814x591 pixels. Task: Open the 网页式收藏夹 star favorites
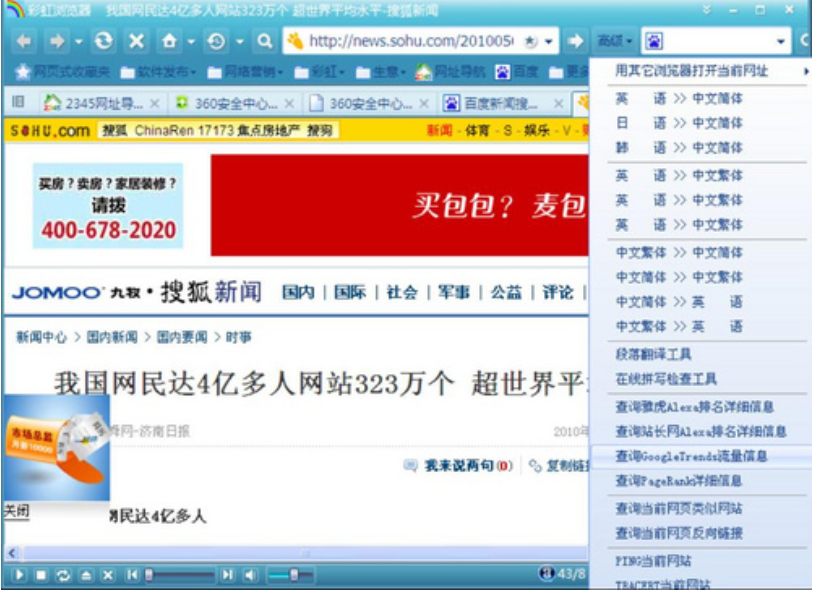pyautogui.click(x=63, y=72)
